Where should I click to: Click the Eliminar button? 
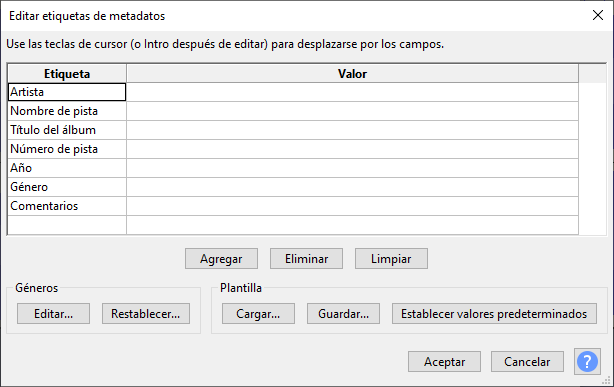coord(306,259)
